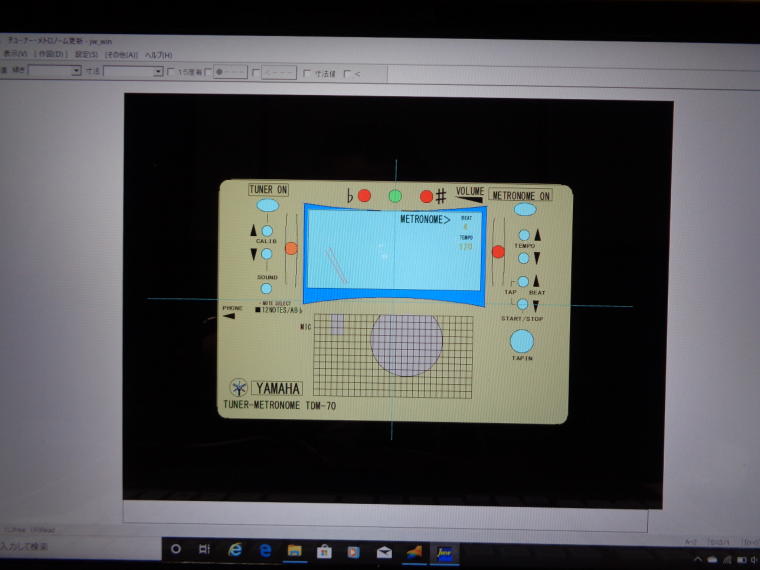The height and width of the screenshot is (570, 760).
Task: Click the SOUND round button
Action: tap(266, 288)
